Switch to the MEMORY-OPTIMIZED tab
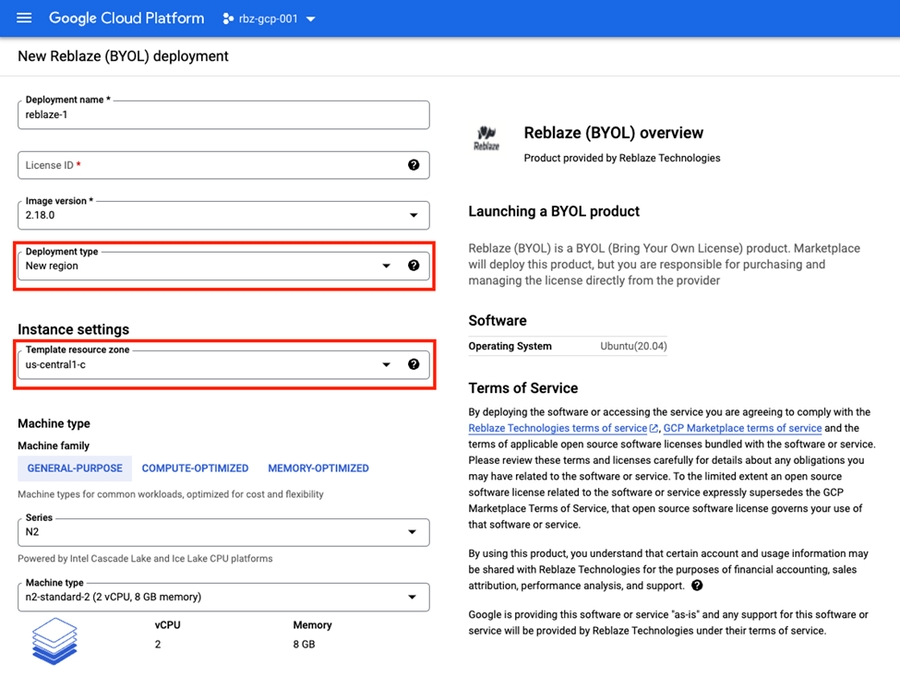Image resolution: width=900 pixels, height=676 pixels. point(318,468)
